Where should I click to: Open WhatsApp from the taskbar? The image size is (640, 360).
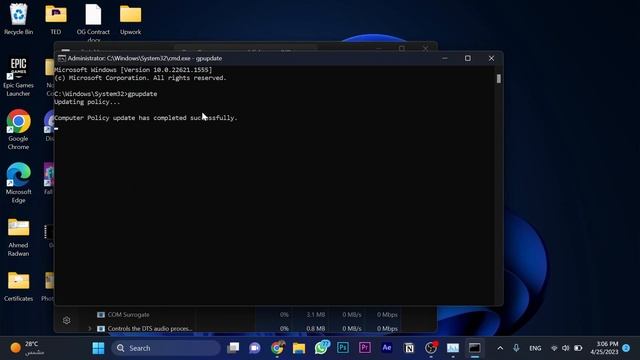[x=322, y=348]
